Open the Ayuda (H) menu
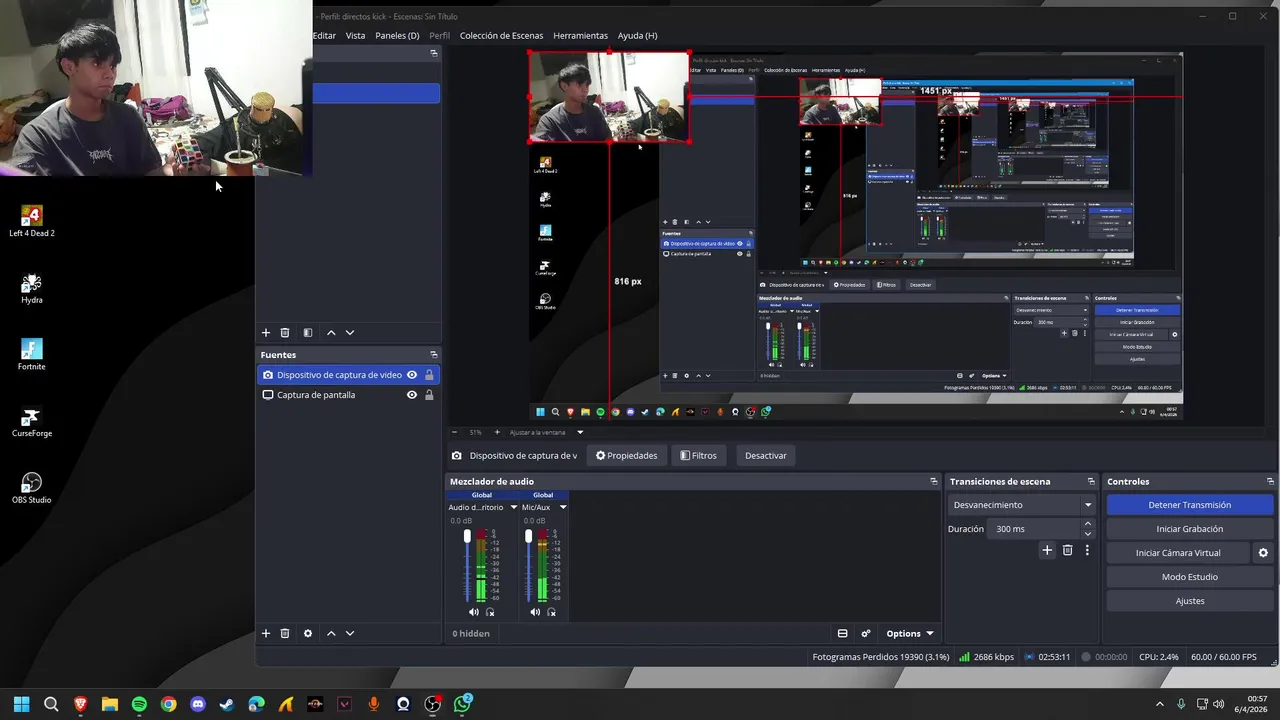The width and height of the screenshot is (1280, 720). coord(637,35)
